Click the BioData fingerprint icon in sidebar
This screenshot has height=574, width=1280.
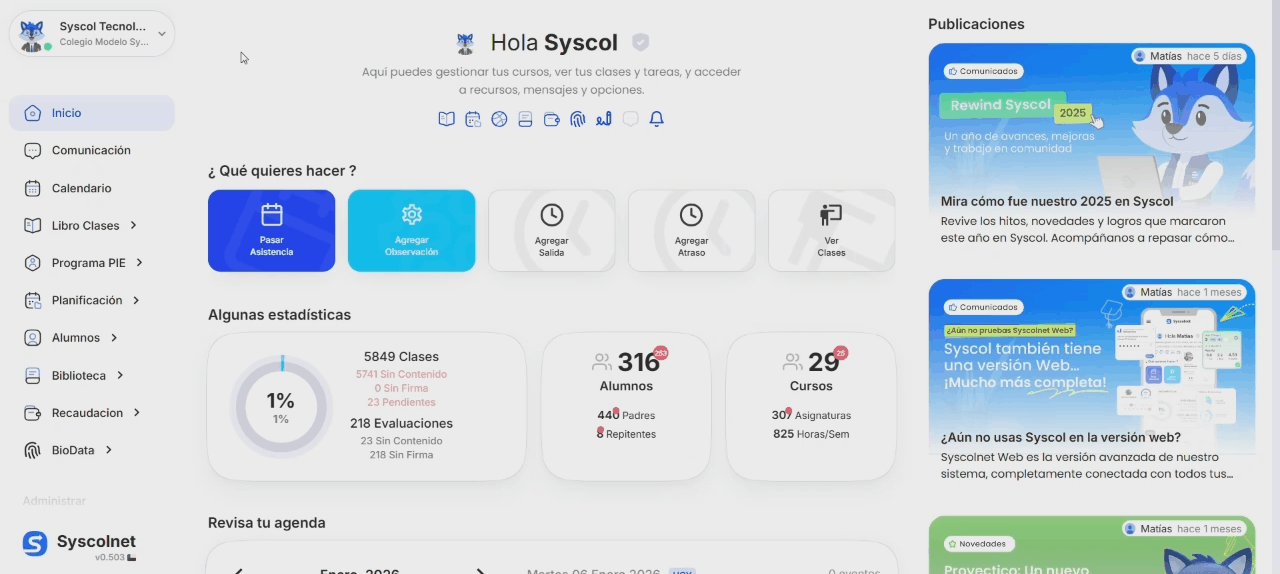[x=33, y=450]
